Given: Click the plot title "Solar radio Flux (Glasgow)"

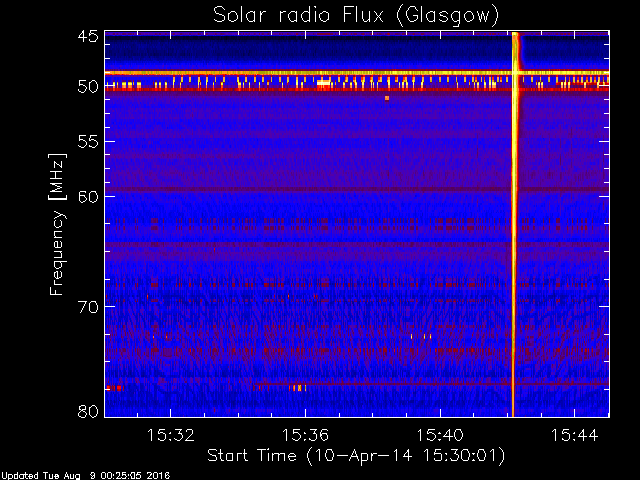Looking at the screenshot, I should pos(356,16).
